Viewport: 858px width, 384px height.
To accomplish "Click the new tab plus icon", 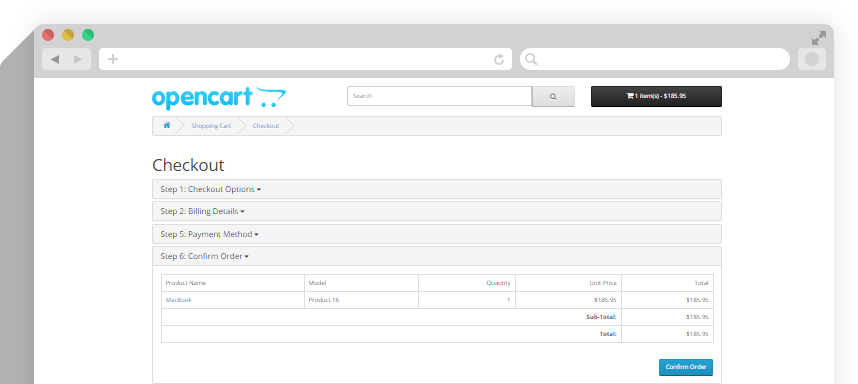I will click(113, 59).
